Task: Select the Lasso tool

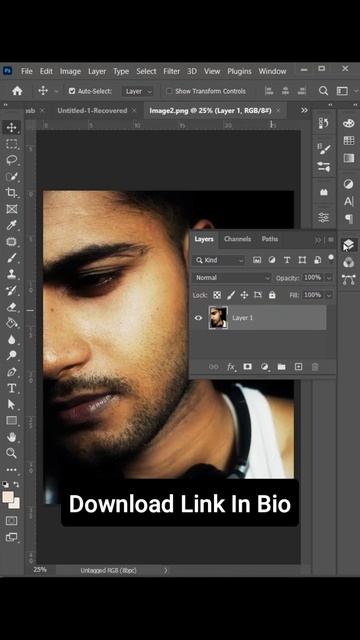Action: (x=11, y=160)
